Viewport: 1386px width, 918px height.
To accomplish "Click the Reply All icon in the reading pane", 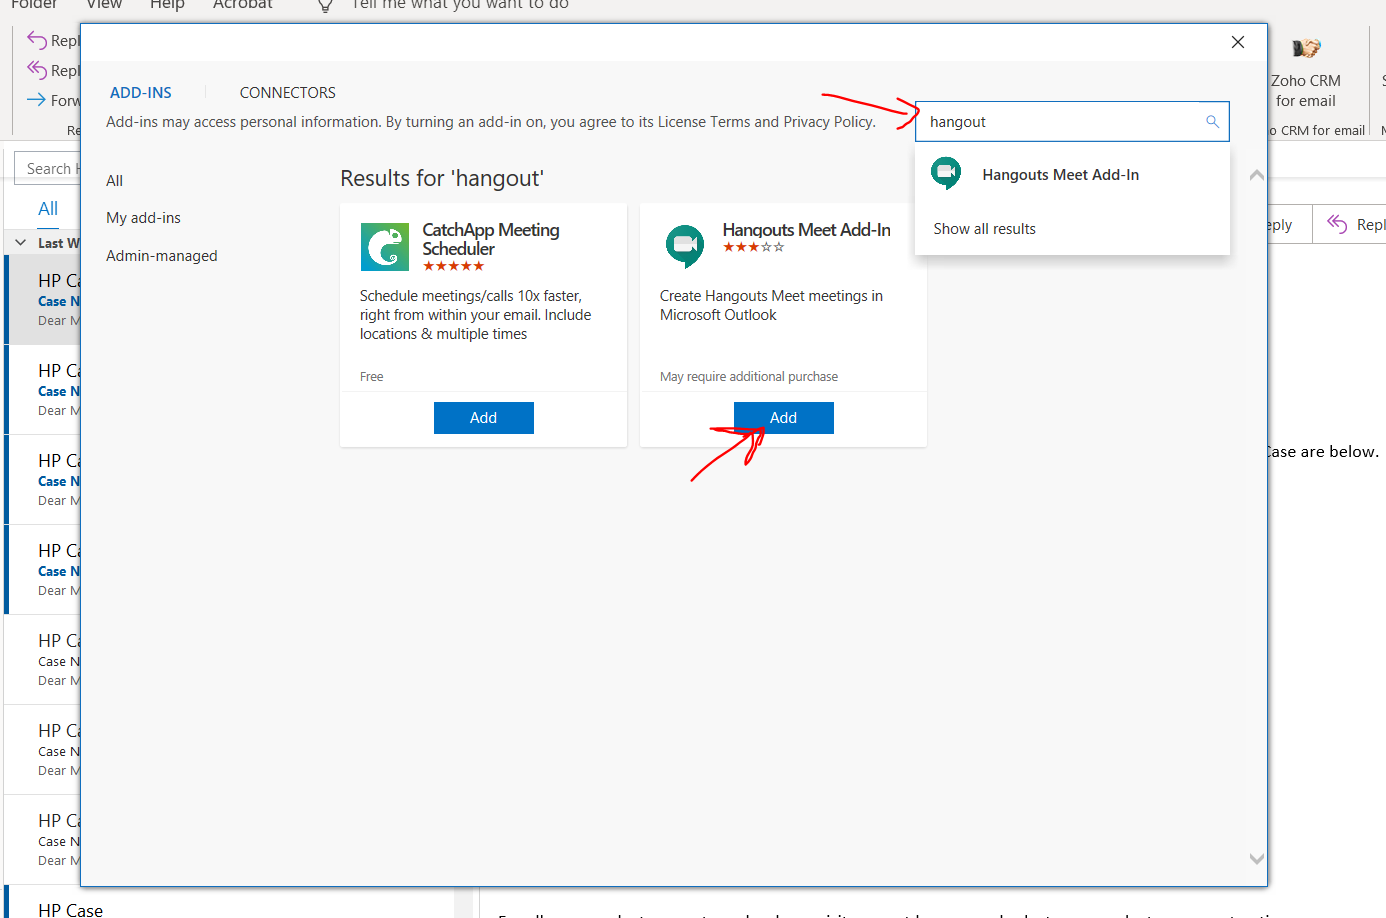I will (1337, 224).
